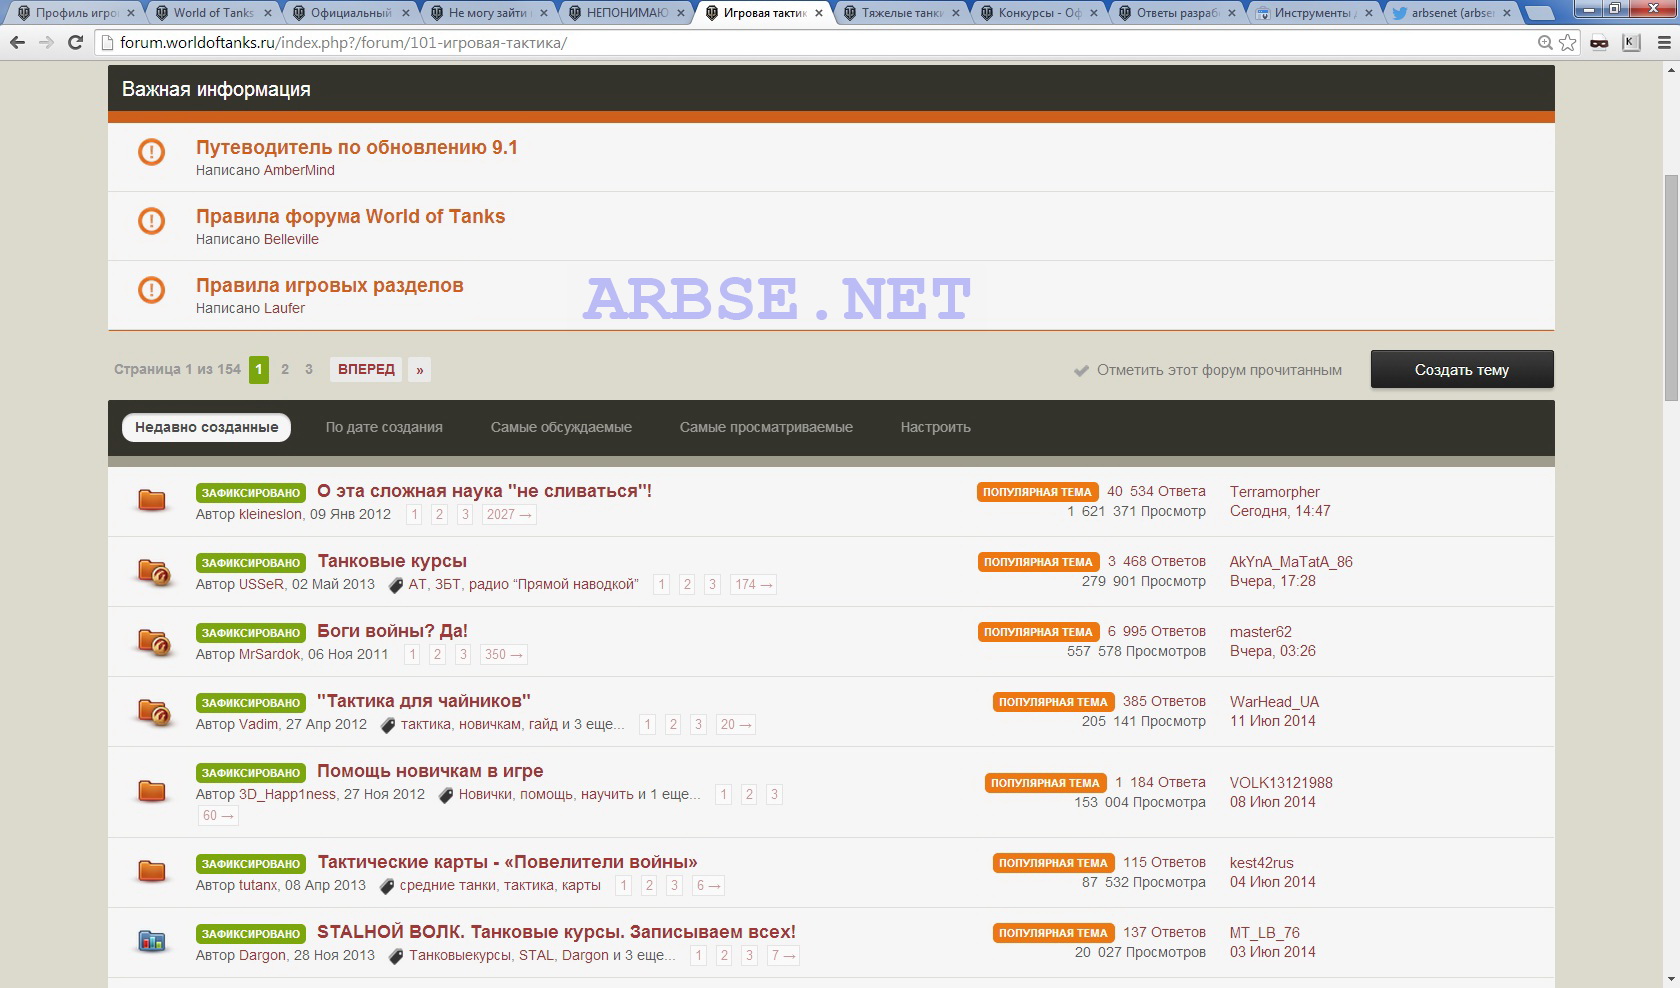This screenshot has height=988, width=1680.
Task: Click the "40 534 Ответа" reply count
Action: 1156,491
